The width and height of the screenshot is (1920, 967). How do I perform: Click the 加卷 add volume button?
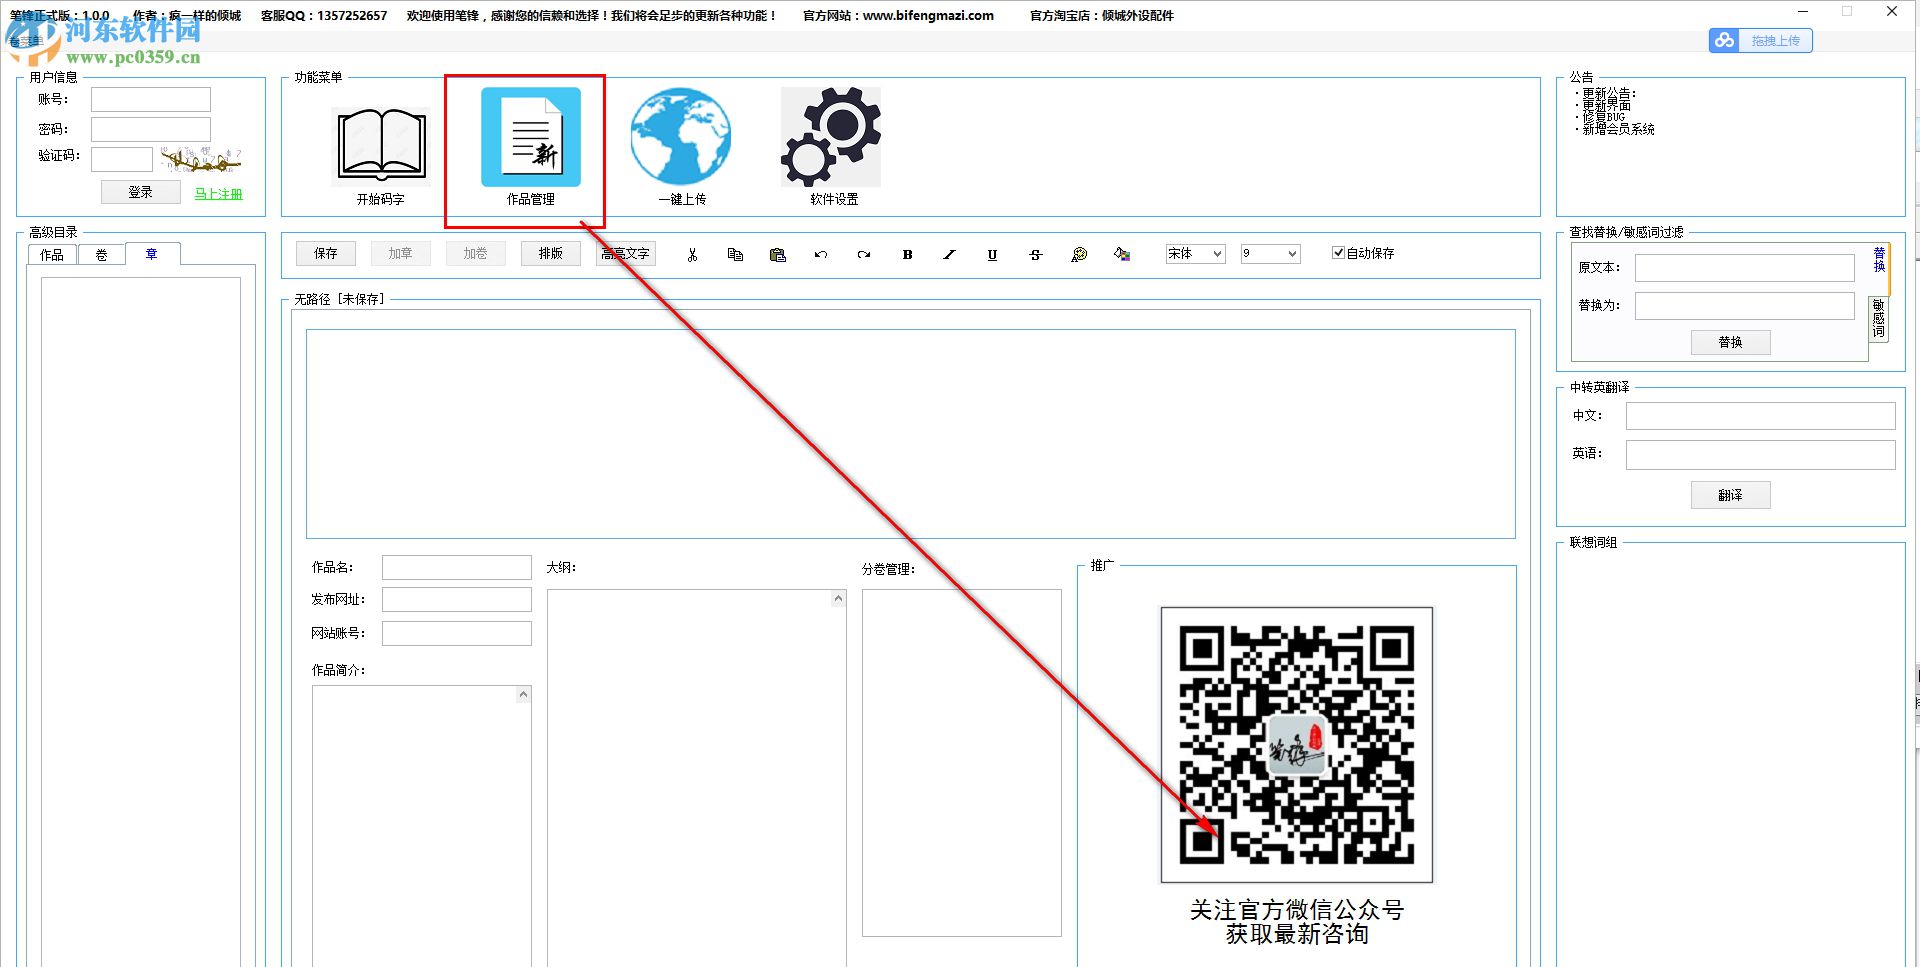click(476, 254)
